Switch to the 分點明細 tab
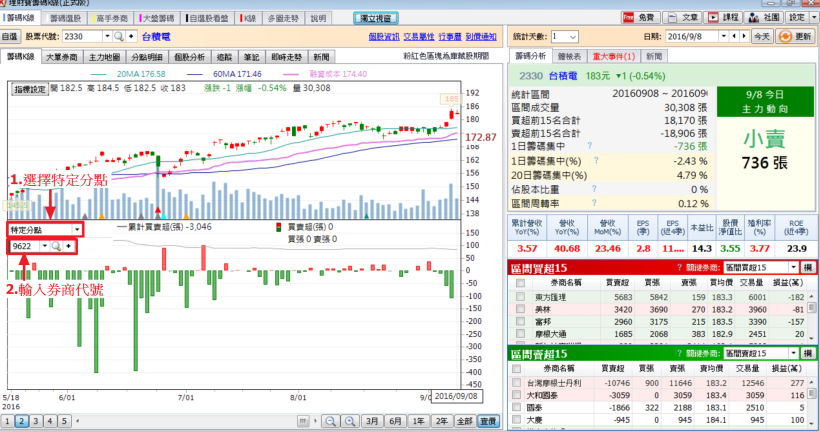The image size is (820, 432). 146,57
